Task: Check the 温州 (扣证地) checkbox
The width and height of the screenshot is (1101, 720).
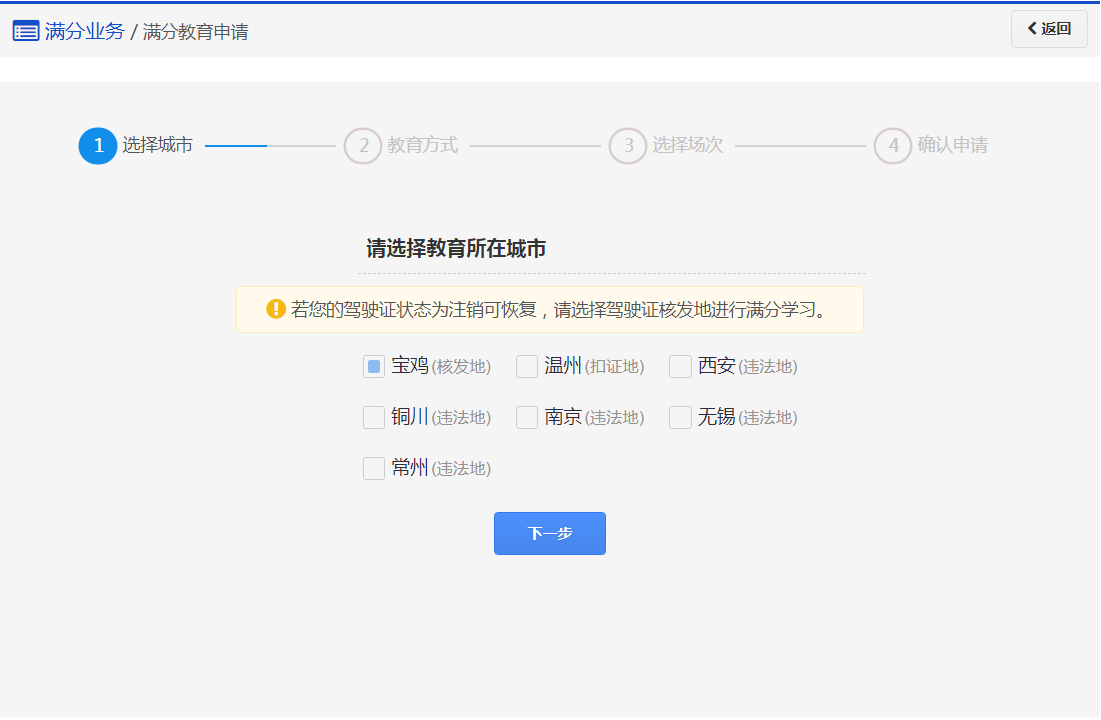Action: coord(527,367)
